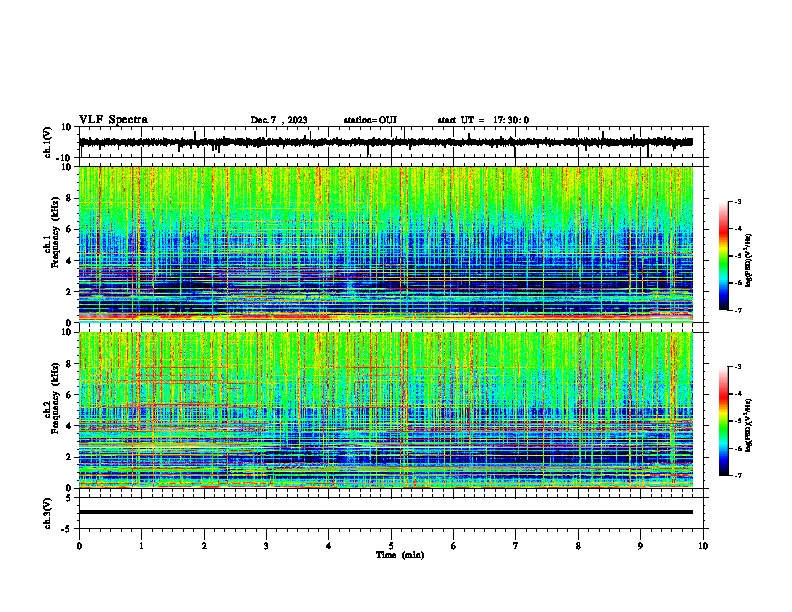Click inside the ch.2 spectrogram panel
This screenshot has width=792, height=612.
click(385, 410)
